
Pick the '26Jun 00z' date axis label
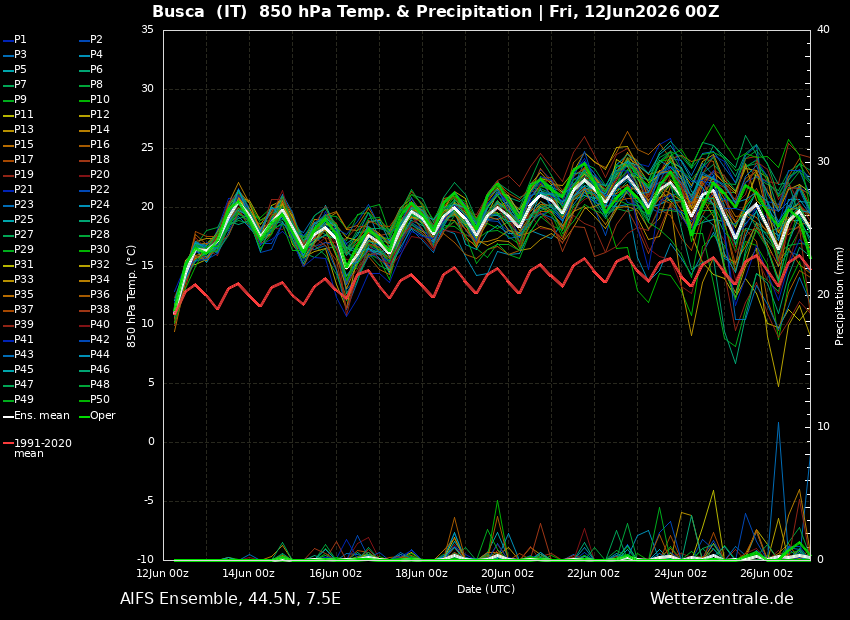point(767,573)
